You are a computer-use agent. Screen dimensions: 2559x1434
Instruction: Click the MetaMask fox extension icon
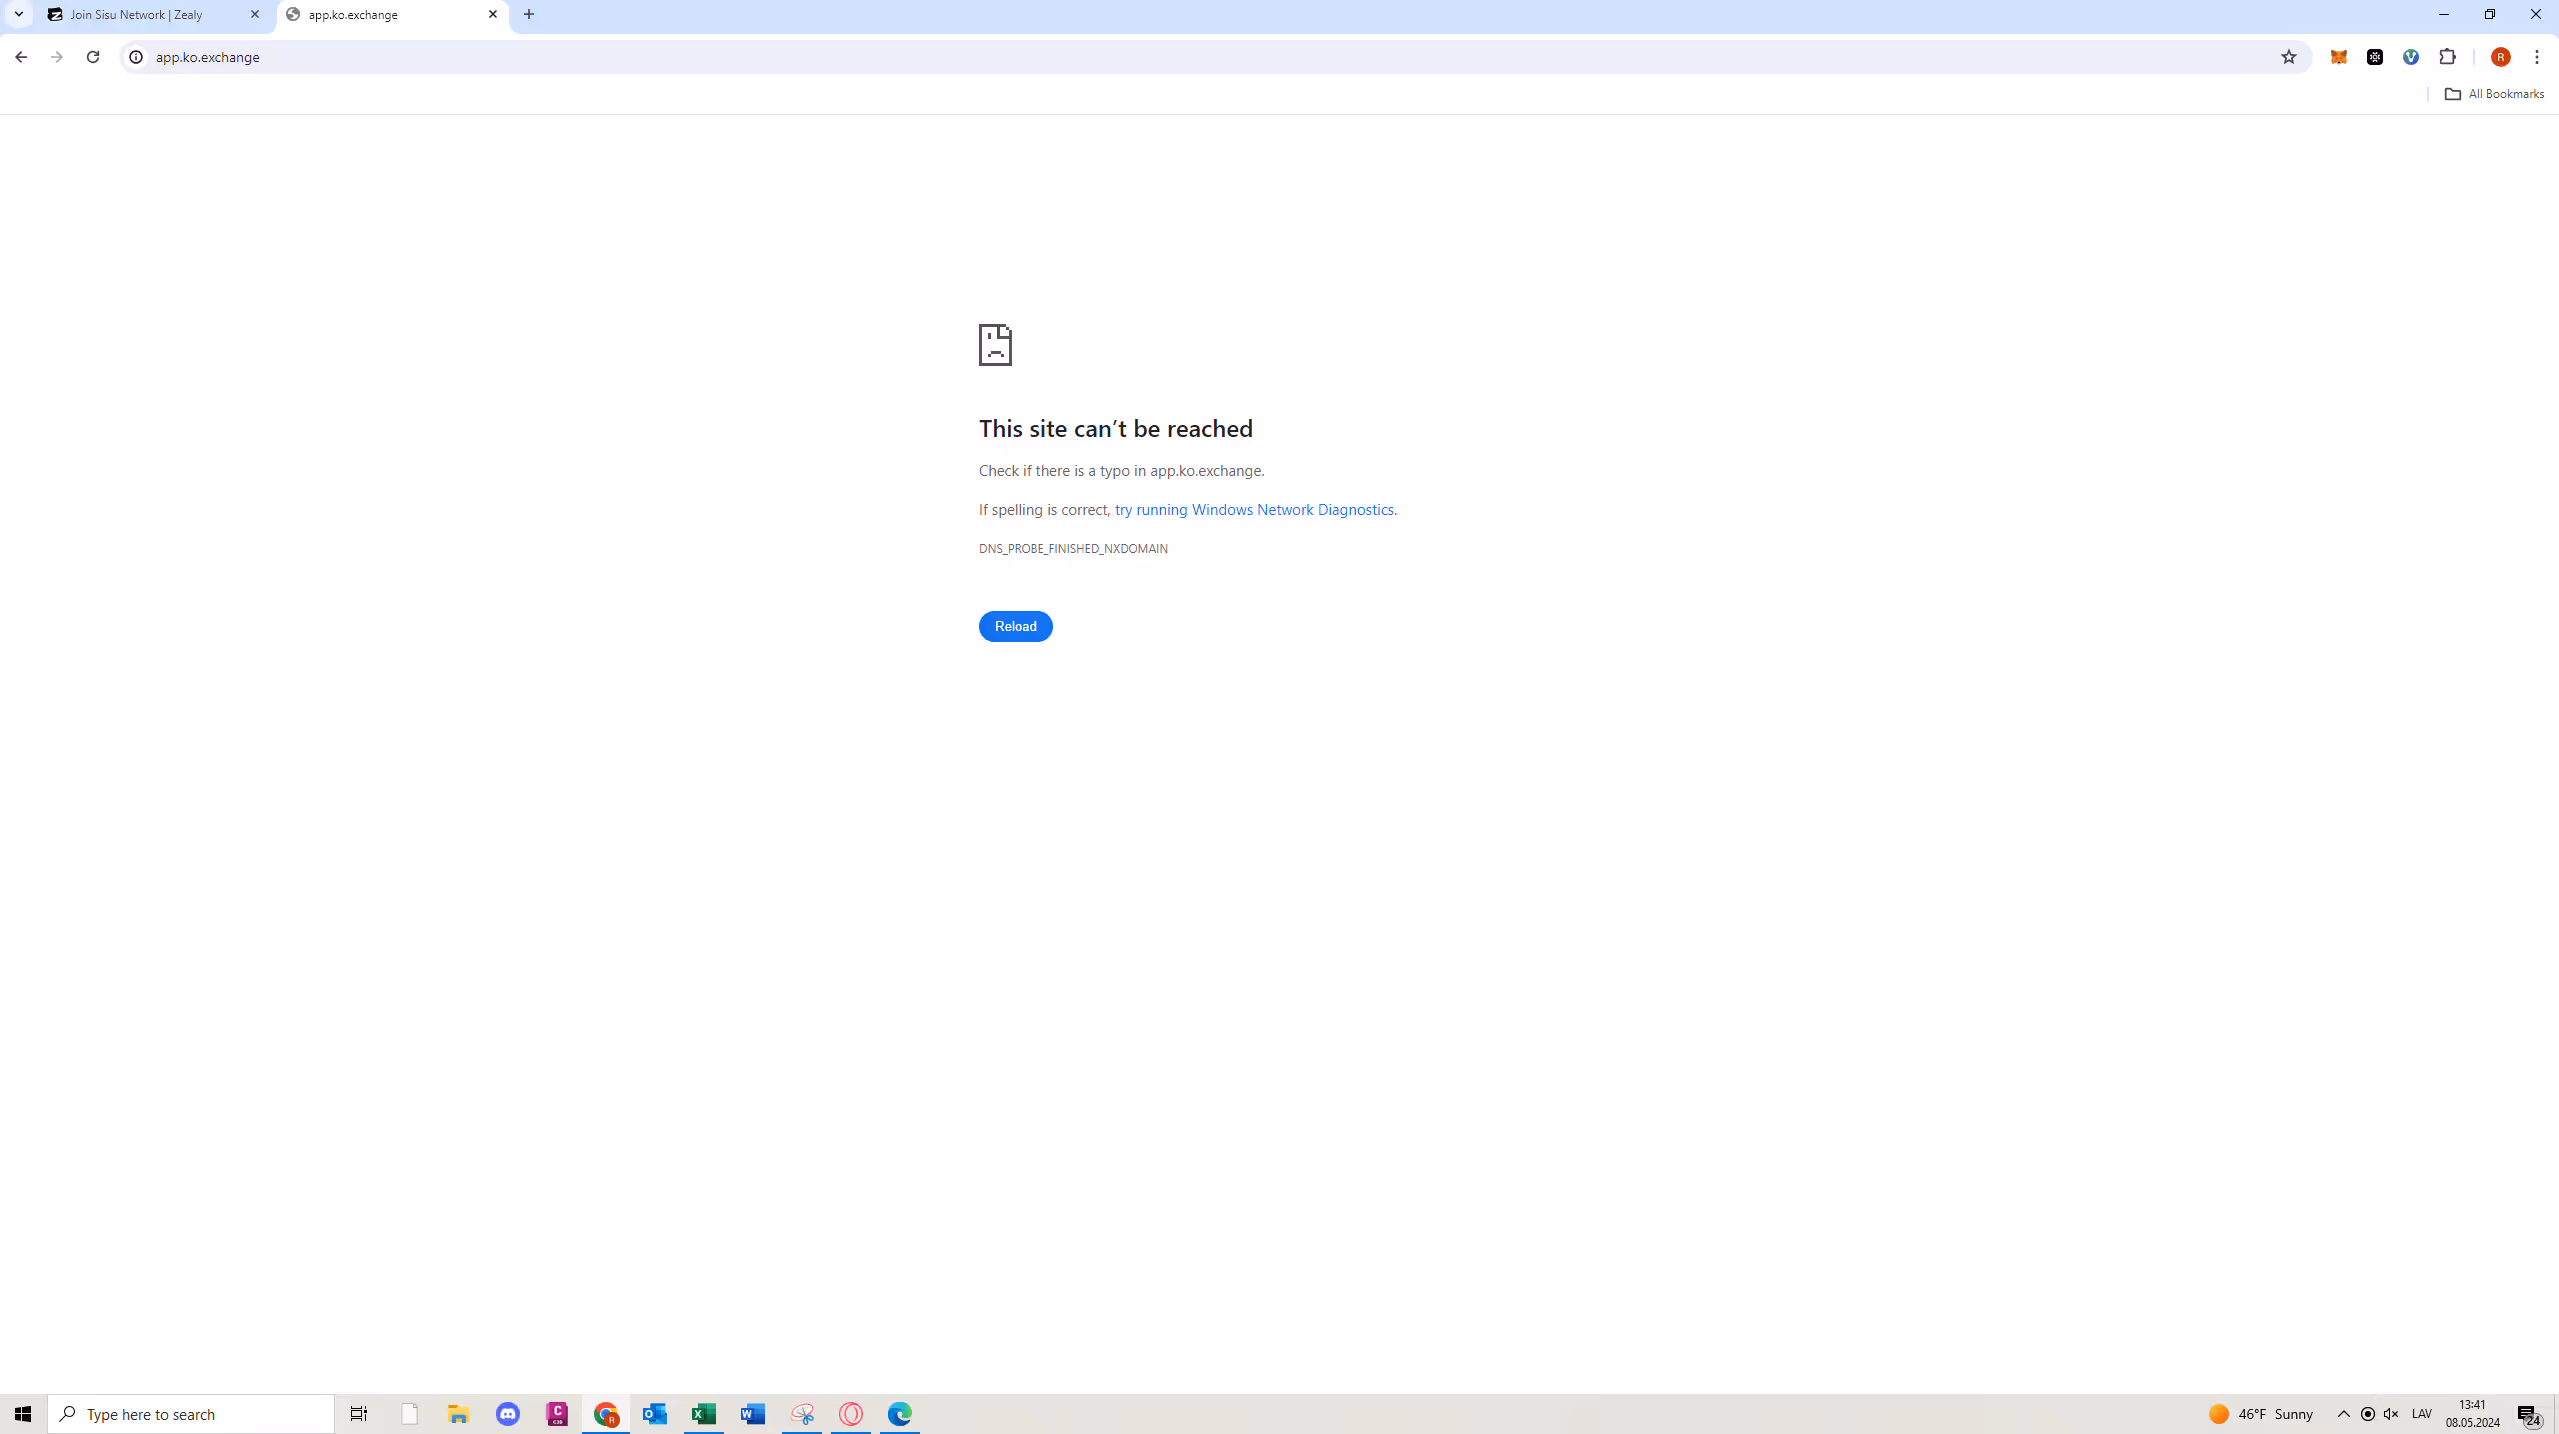(x=2338, y=57)
